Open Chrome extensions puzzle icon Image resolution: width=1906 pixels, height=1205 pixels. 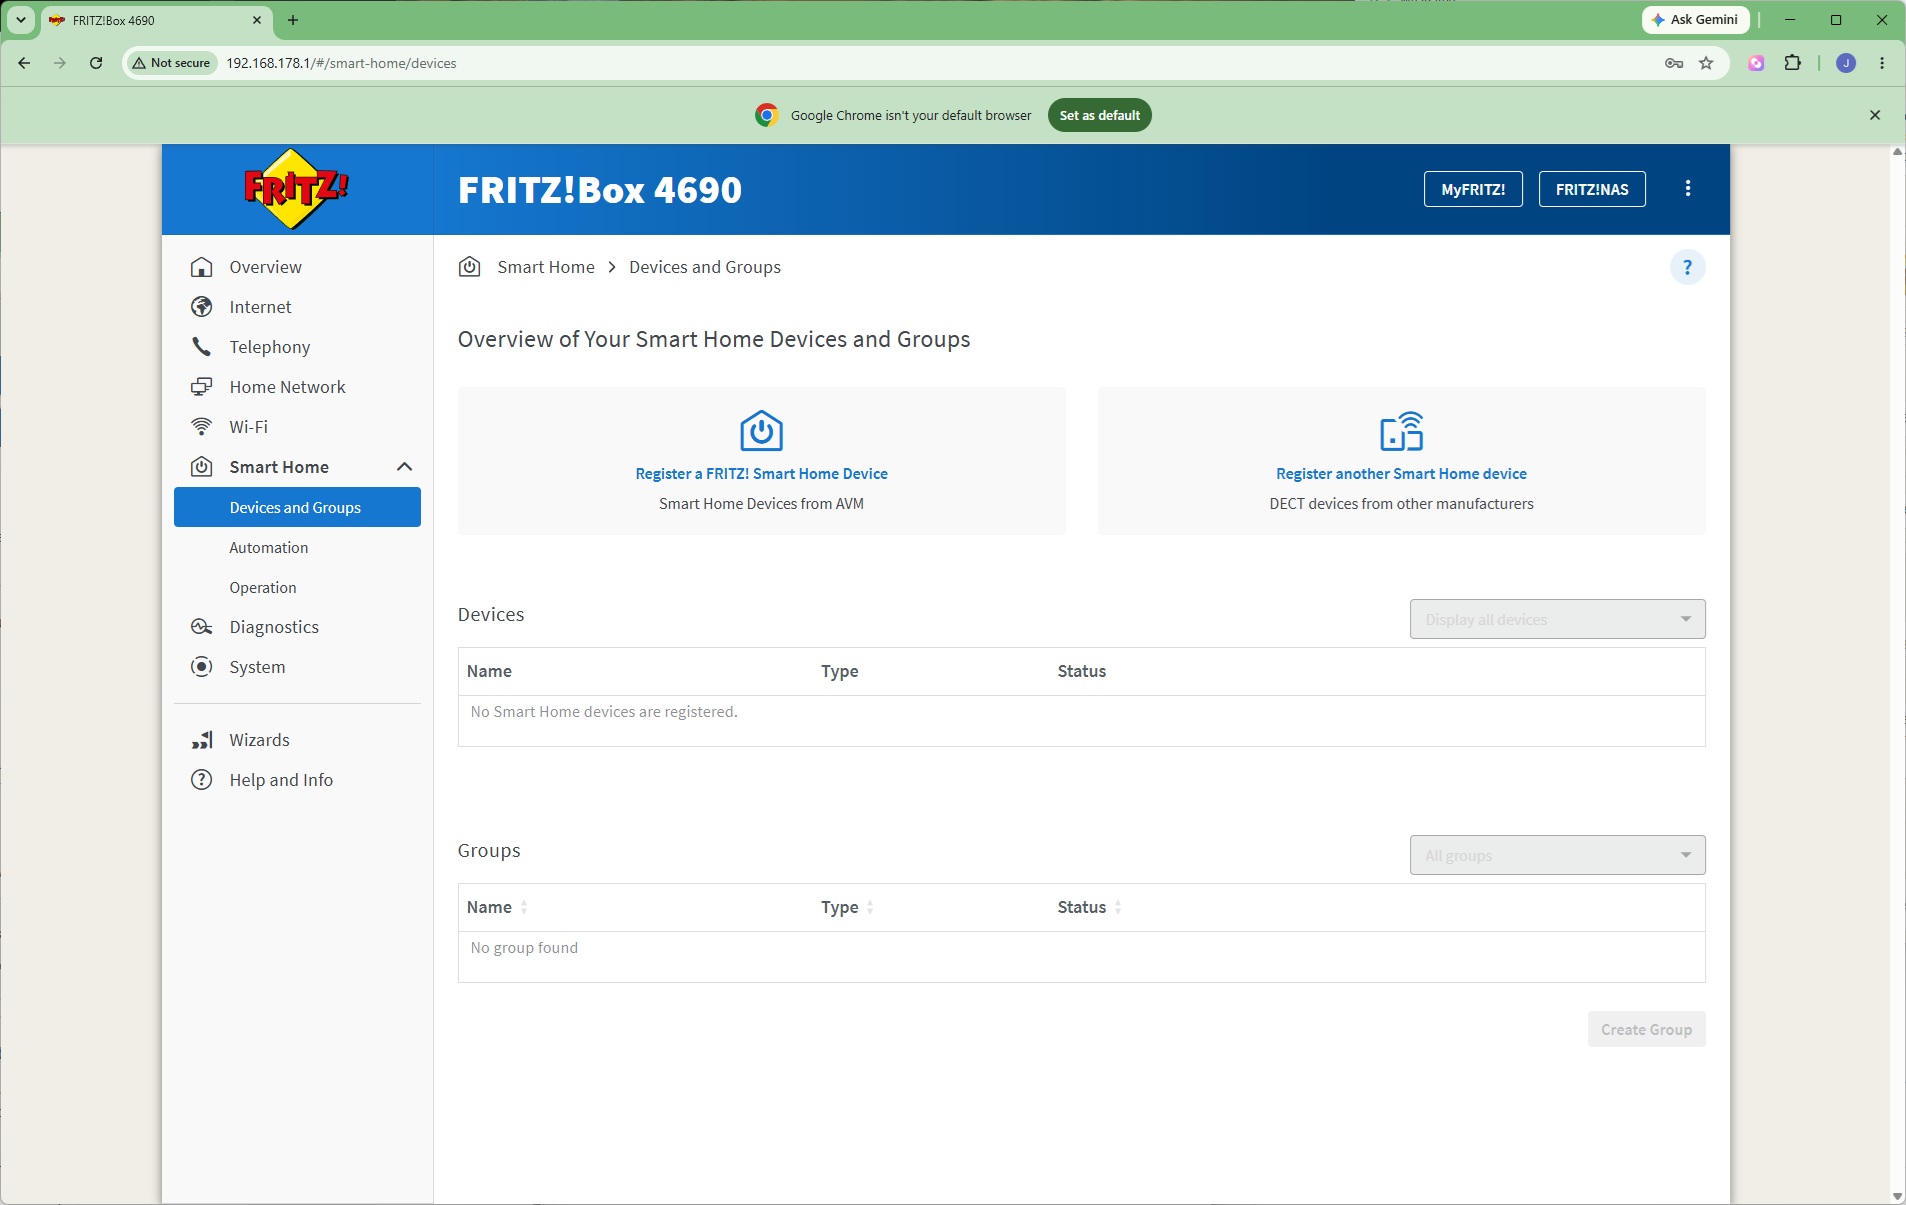(1793, 63)
